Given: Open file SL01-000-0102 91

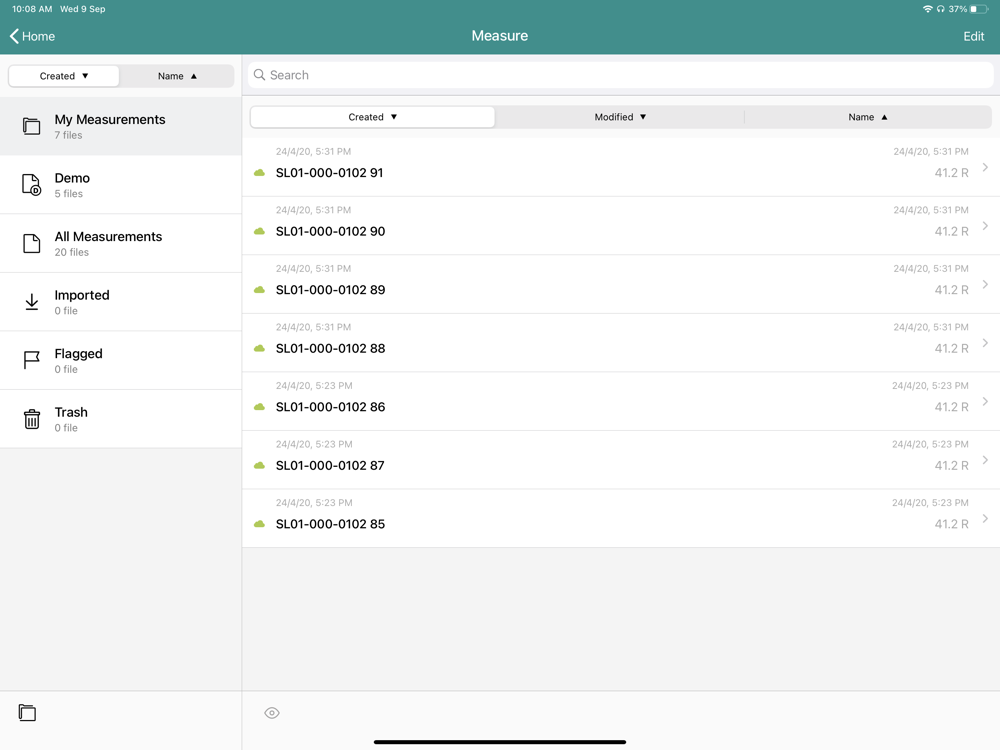Looking at the screenshot, I should pyautogui.click(x=621, y=167).
